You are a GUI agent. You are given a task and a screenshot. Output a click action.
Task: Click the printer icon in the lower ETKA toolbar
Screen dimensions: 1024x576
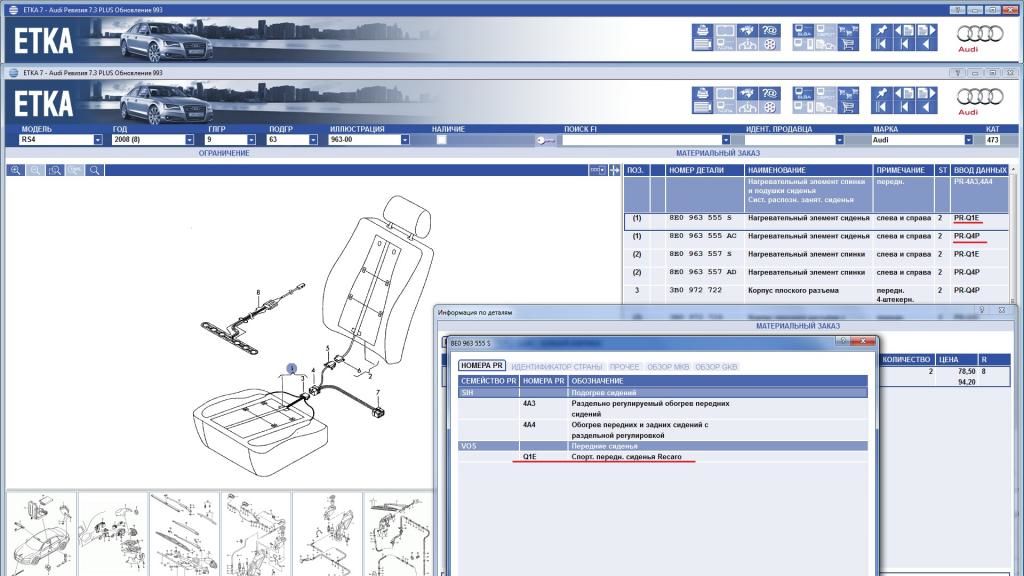[x=702, y=93]
